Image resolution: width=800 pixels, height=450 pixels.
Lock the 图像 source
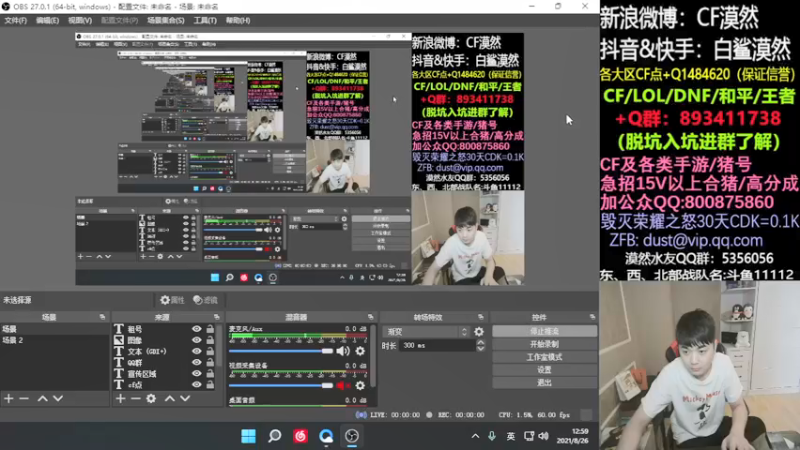pos(210,340)
